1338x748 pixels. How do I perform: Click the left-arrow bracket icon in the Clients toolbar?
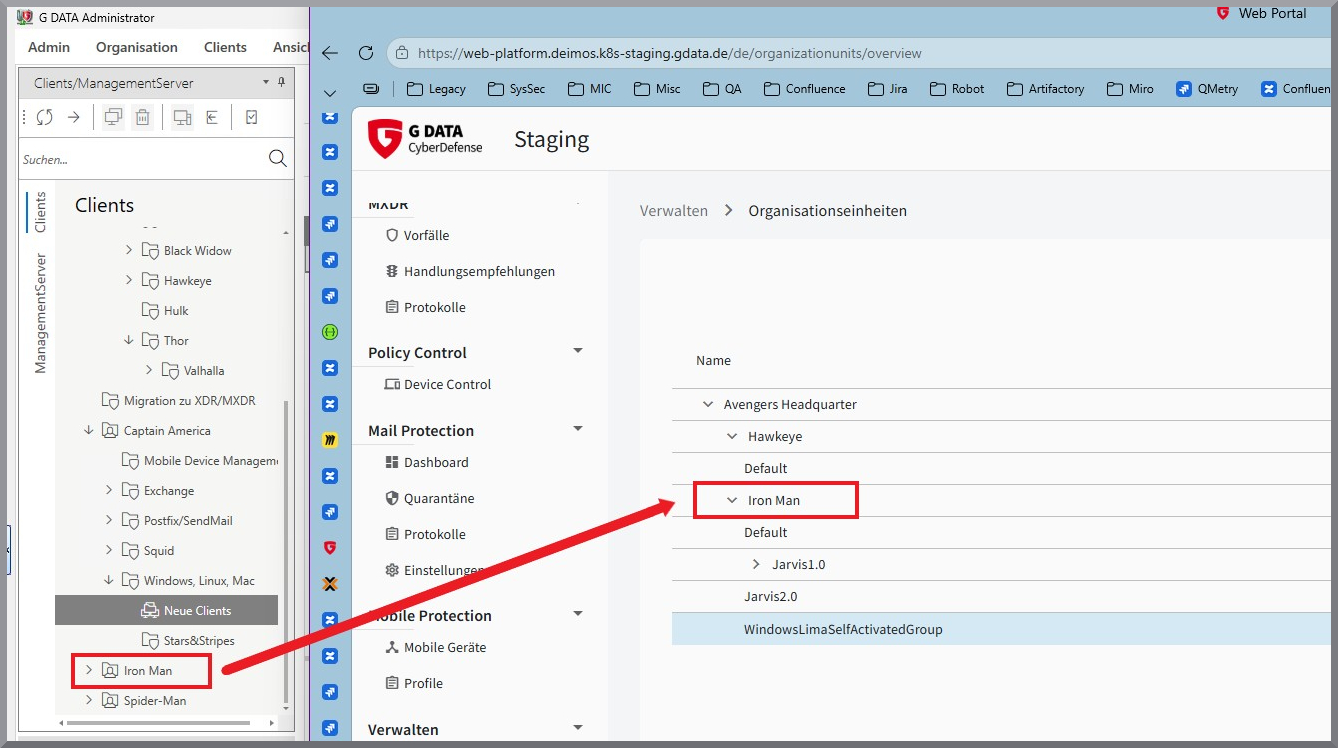[x=212, y=117]
